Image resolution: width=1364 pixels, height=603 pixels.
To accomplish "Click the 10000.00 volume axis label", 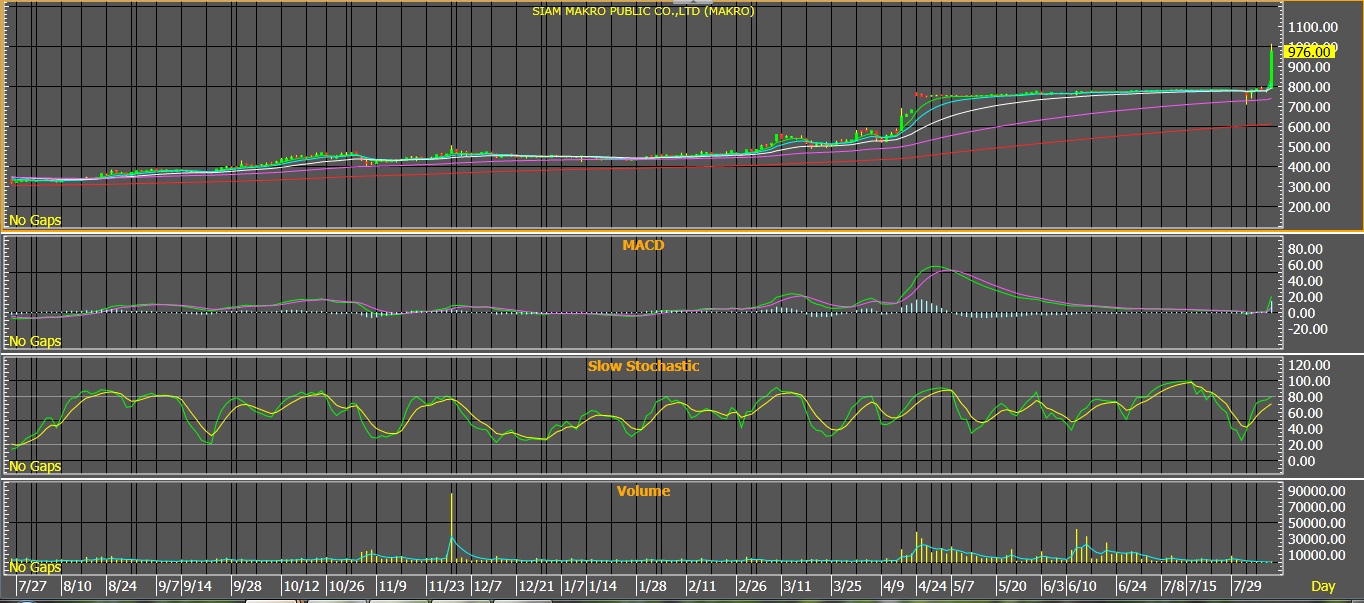I will [1318, 555].
